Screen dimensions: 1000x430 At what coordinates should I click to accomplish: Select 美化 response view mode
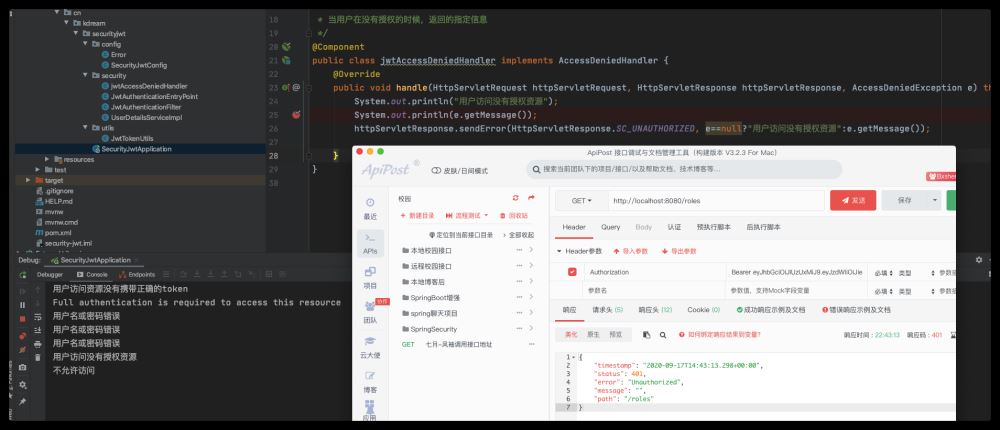(x=571, y=334)
